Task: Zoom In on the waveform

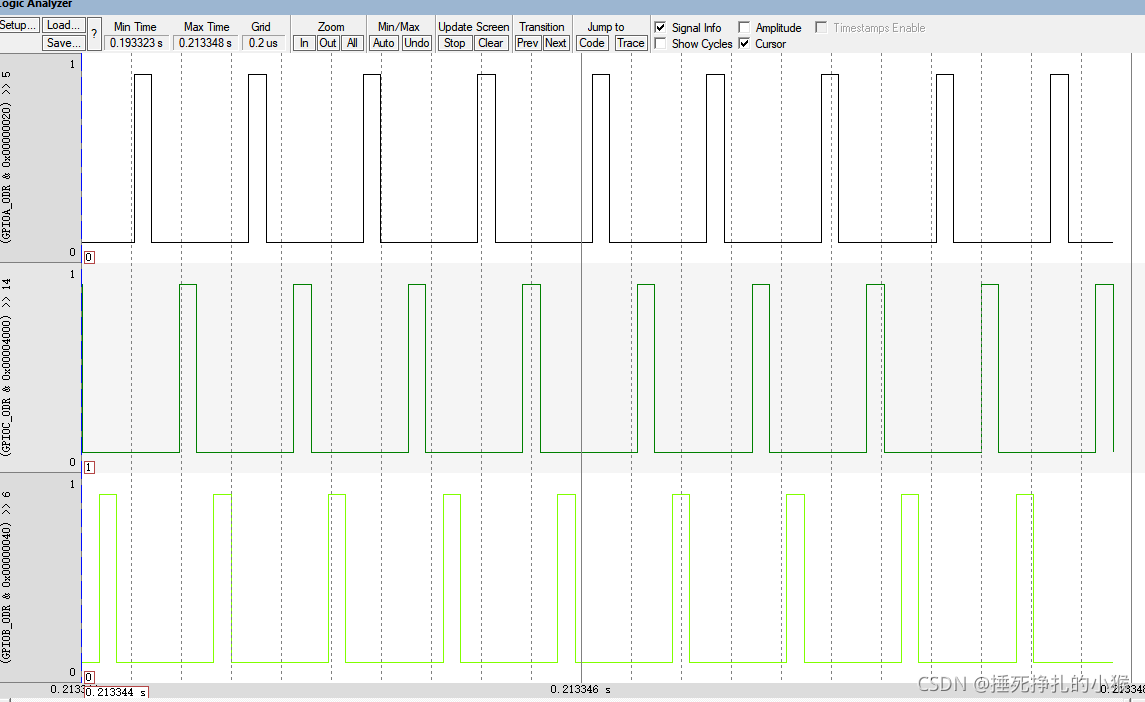Action: tap(304, 43)
